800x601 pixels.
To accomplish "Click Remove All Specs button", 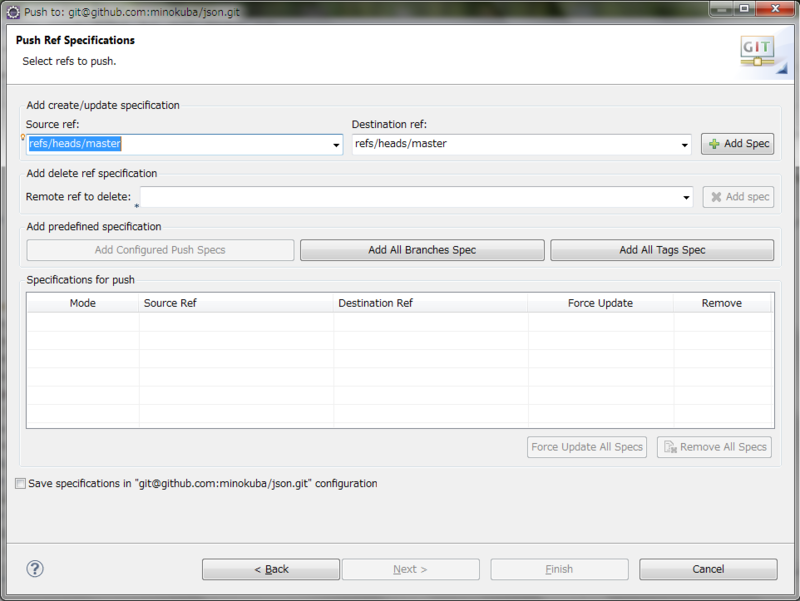I will pos(714,447).
